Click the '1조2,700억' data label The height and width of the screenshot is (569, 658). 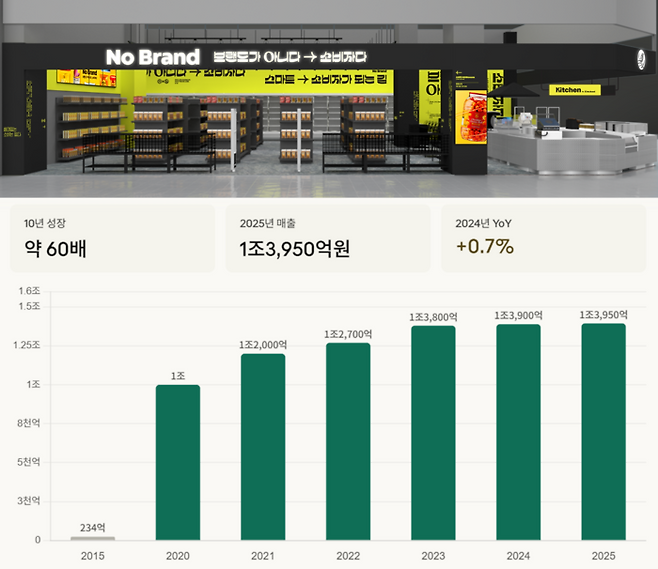pos(348,334)
